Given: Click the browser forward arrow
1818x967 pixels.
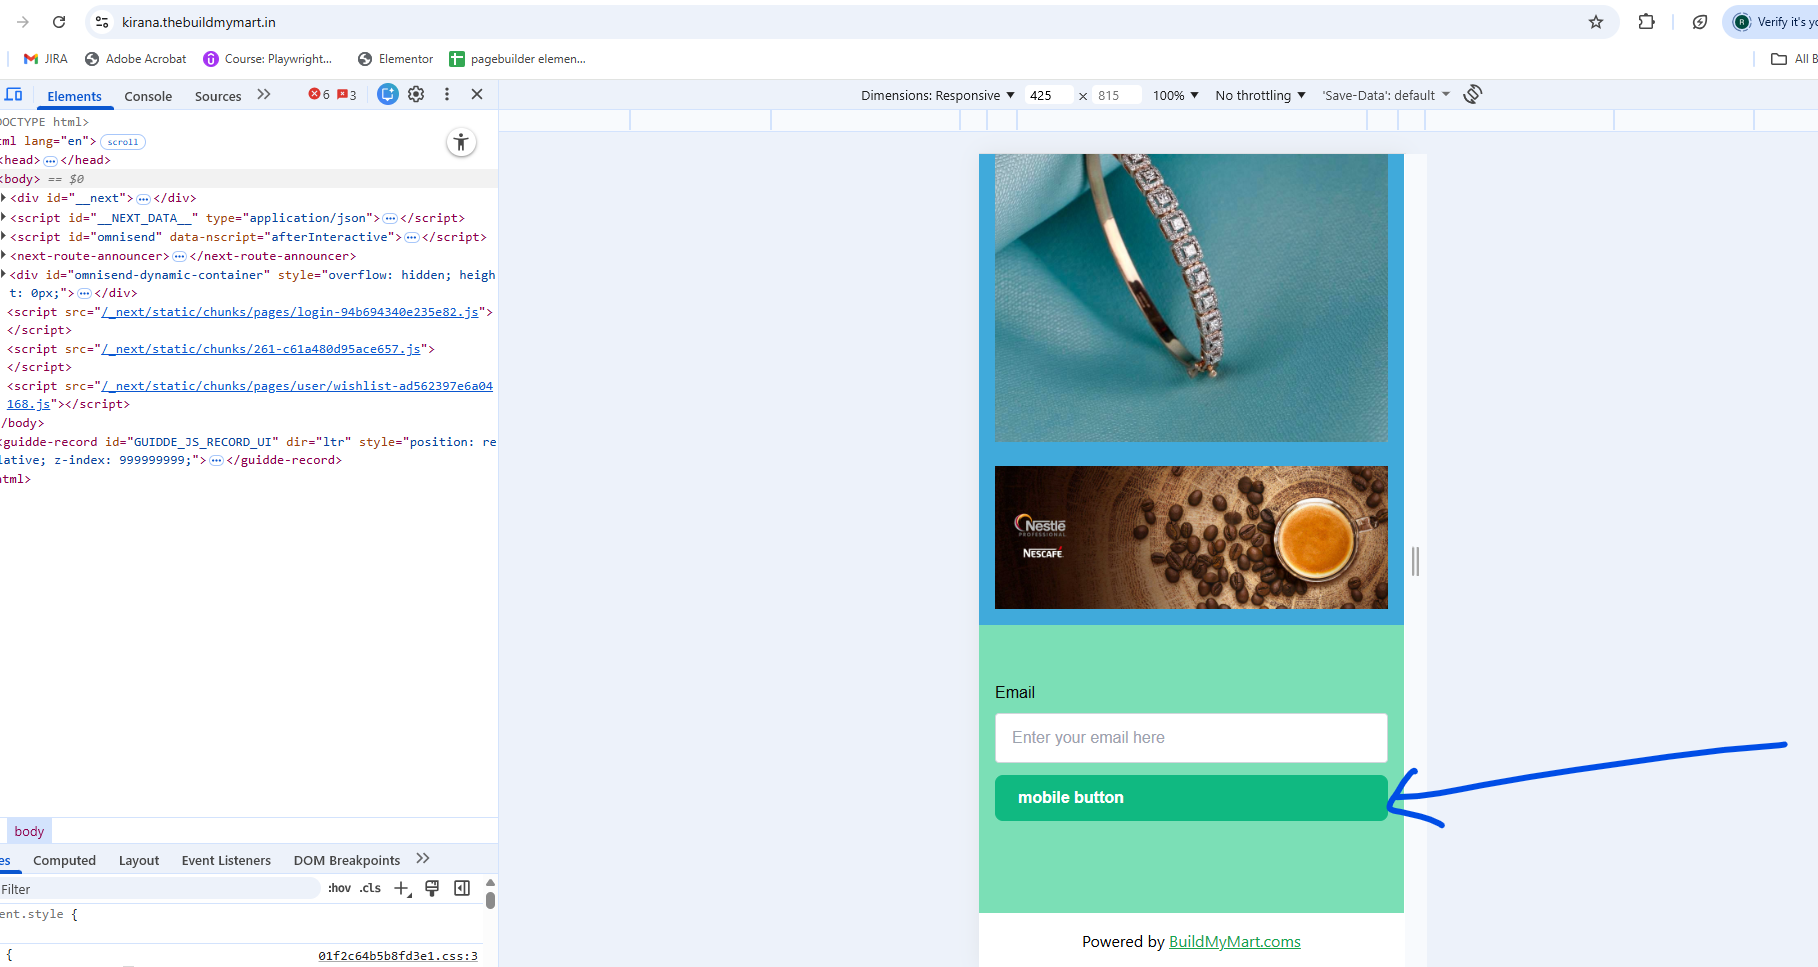Looking at the screenshot, I should click(x=23, y=22).
